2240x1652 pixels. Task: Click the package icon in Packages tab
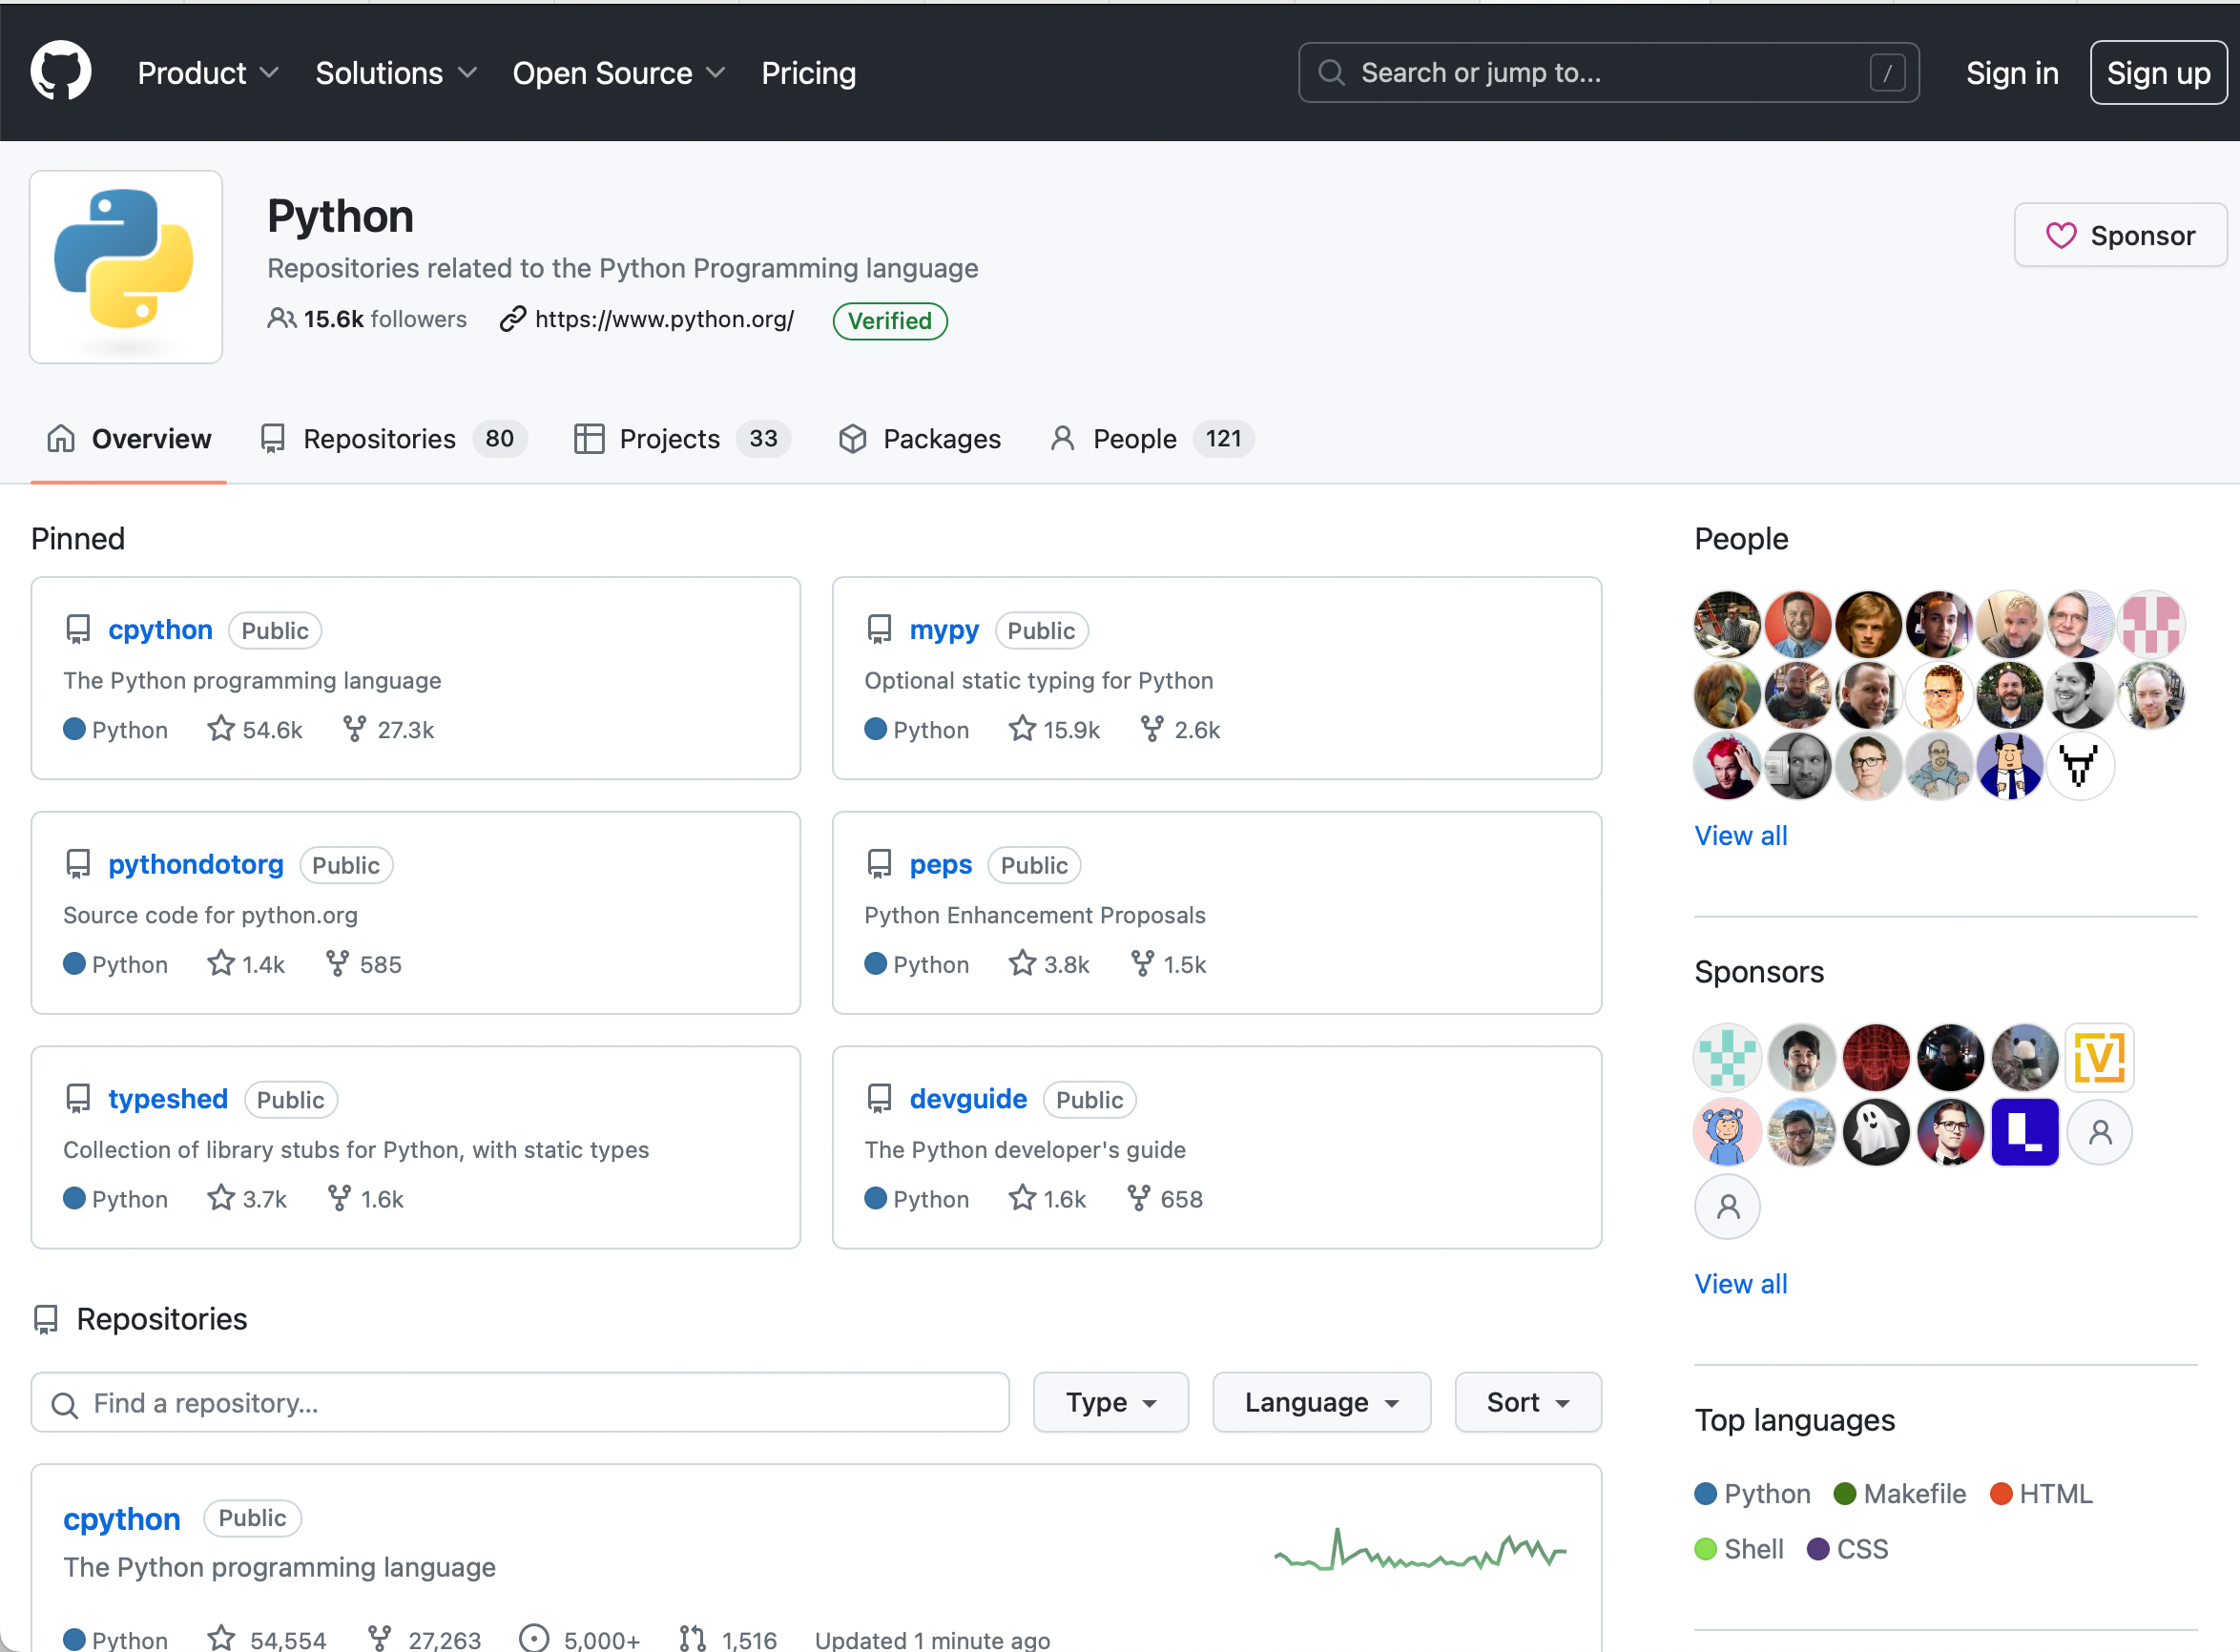pyautogui.click(x=852, y=438)
